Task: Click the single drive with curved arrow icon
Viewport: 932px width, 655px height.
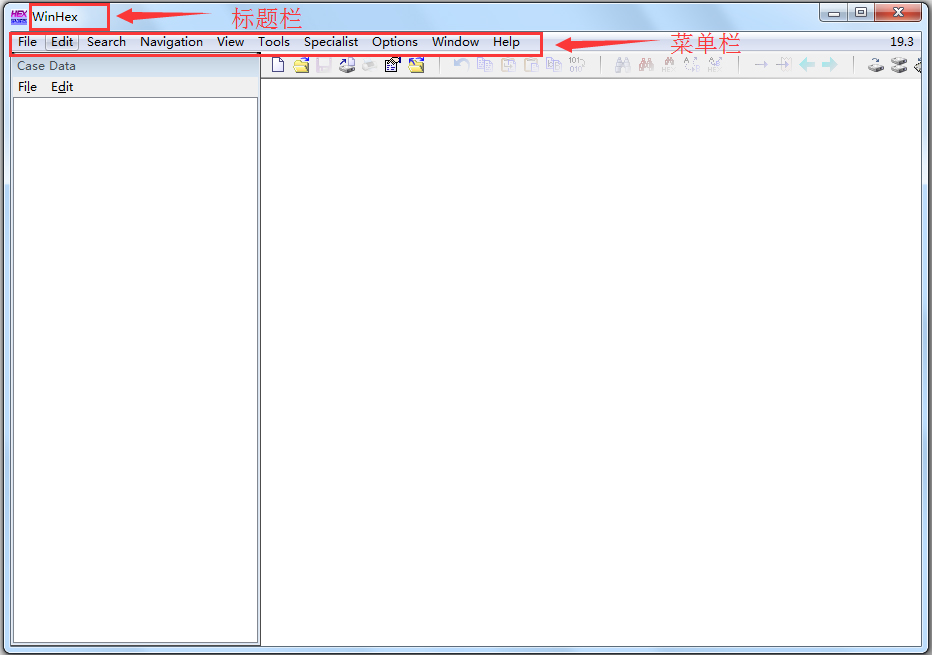Action: coord(876,65)
